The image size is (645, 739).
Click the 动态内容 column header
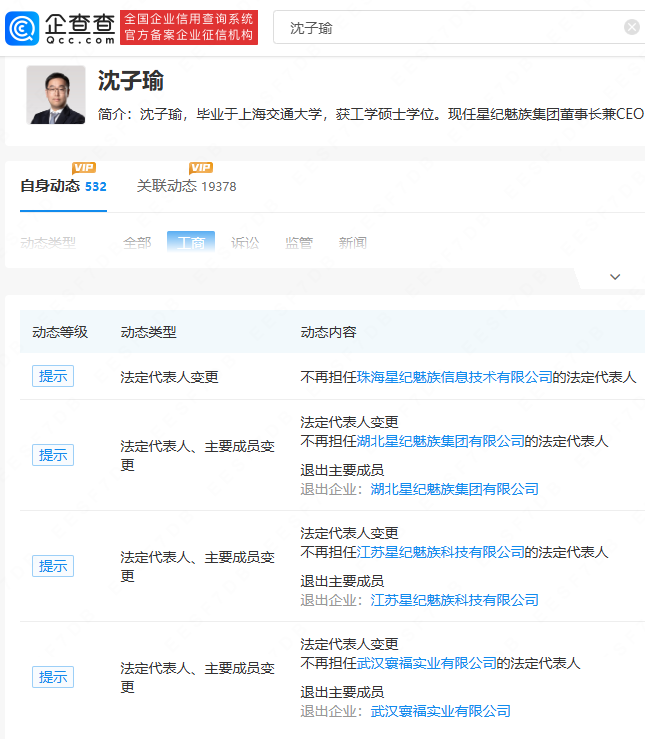(328, 332)
